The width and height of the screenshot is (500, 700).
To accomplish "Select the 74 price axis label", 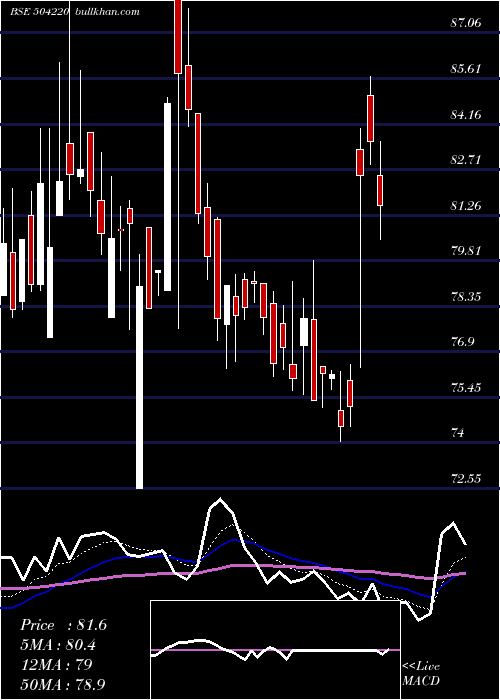I will (x=458, y=433).
